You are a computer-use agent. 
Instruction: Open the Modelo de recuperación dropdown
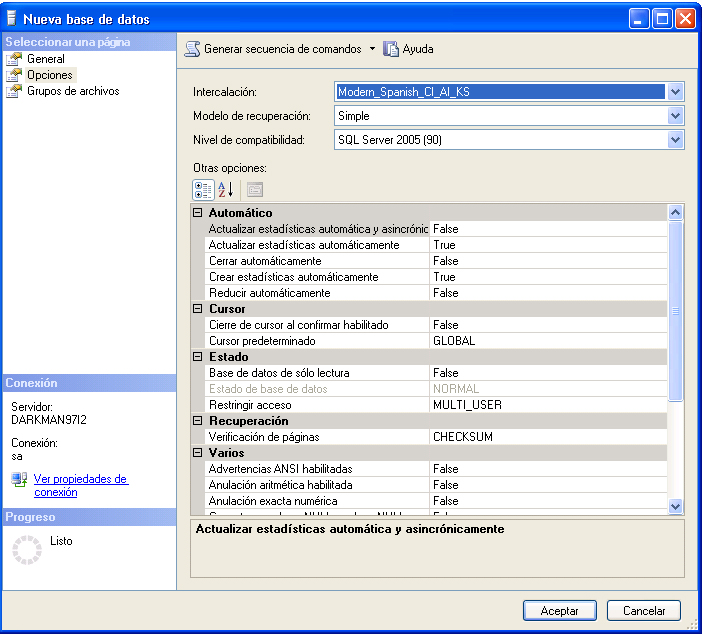pyautogui.click(x=675, y=116)
